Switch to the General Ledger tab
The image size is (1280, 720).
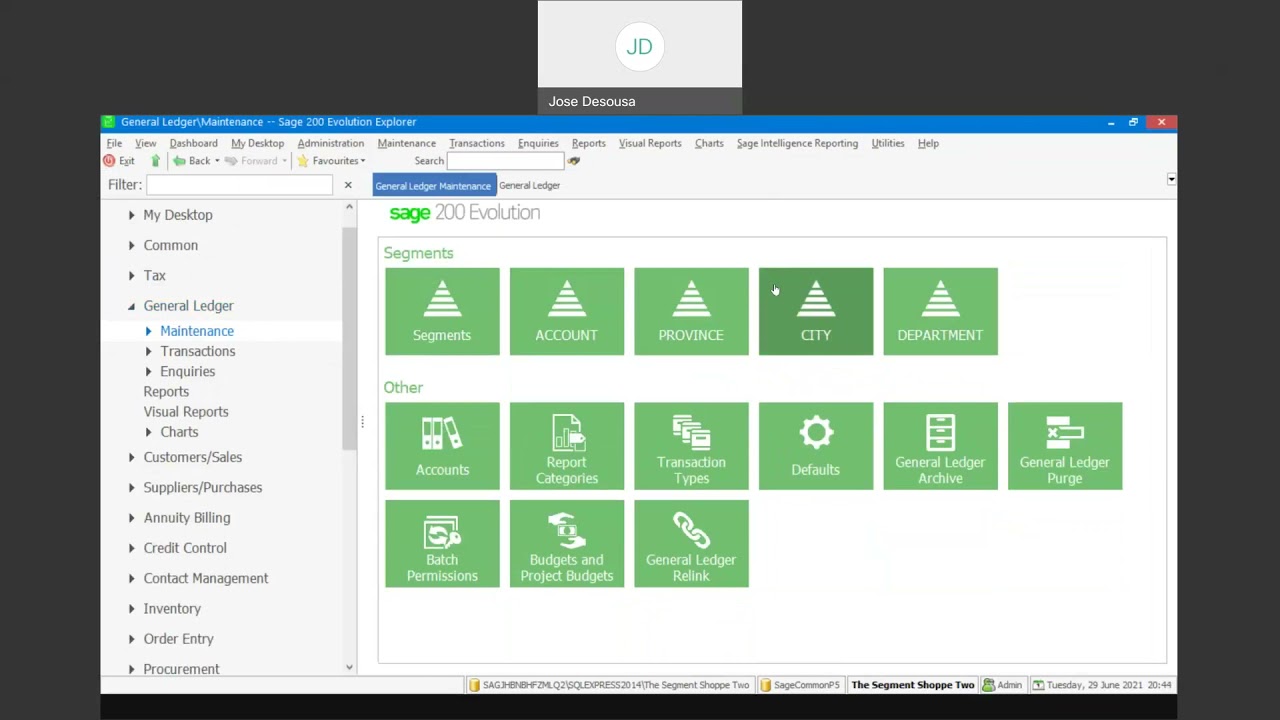[x=530, y=185]
